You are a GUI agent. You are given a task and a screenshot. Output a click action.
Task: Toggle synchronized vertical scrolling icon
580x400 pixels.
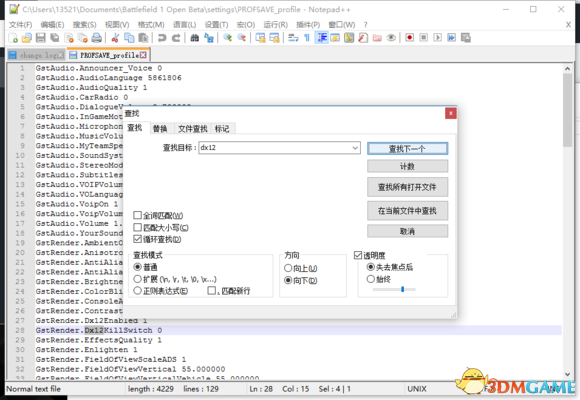[x=260, y=38]
